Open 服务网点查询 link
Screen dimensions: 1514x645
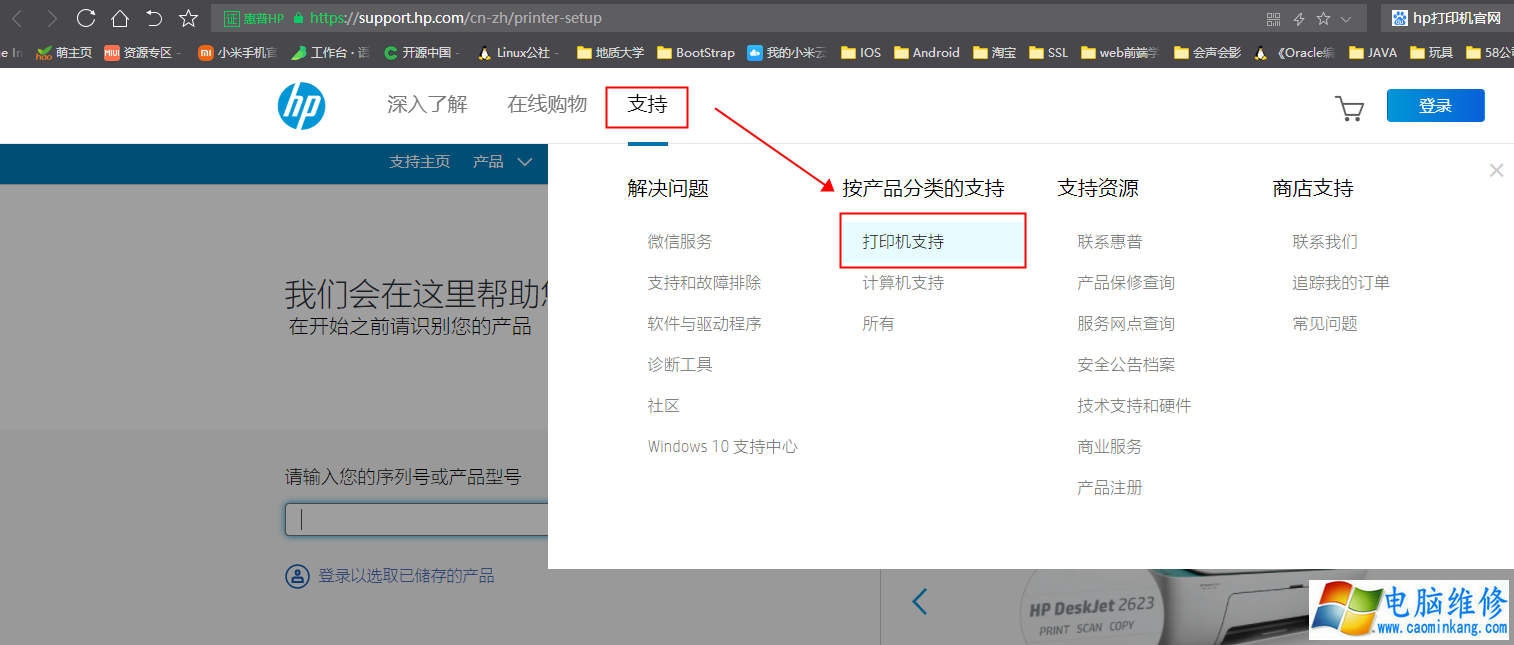click(x=1126, y=324)
